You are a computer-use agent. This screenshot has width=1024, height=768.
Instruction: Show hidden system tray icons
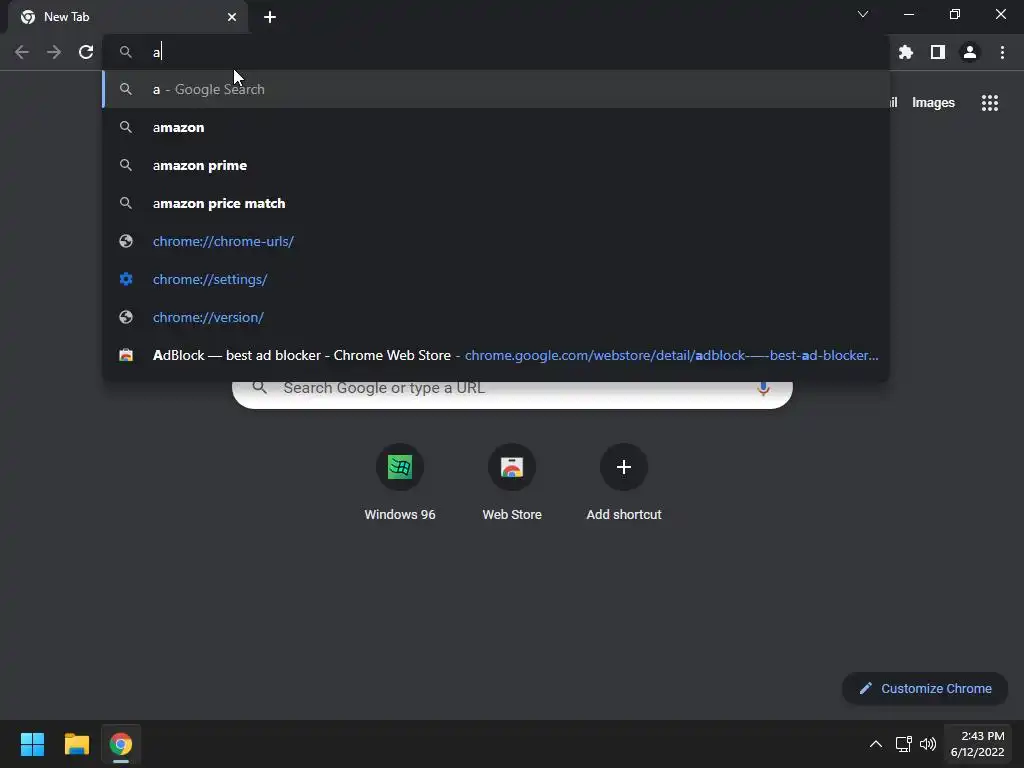pos(876,744)
